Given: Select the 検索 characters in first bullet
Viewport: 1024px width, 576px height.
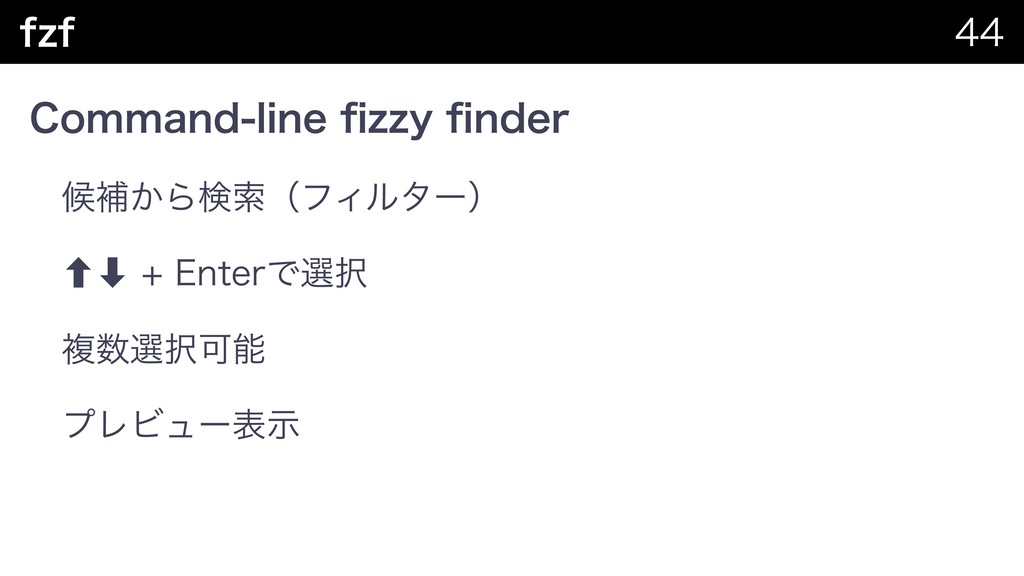Looking at the screenshot, I should 231,197.
